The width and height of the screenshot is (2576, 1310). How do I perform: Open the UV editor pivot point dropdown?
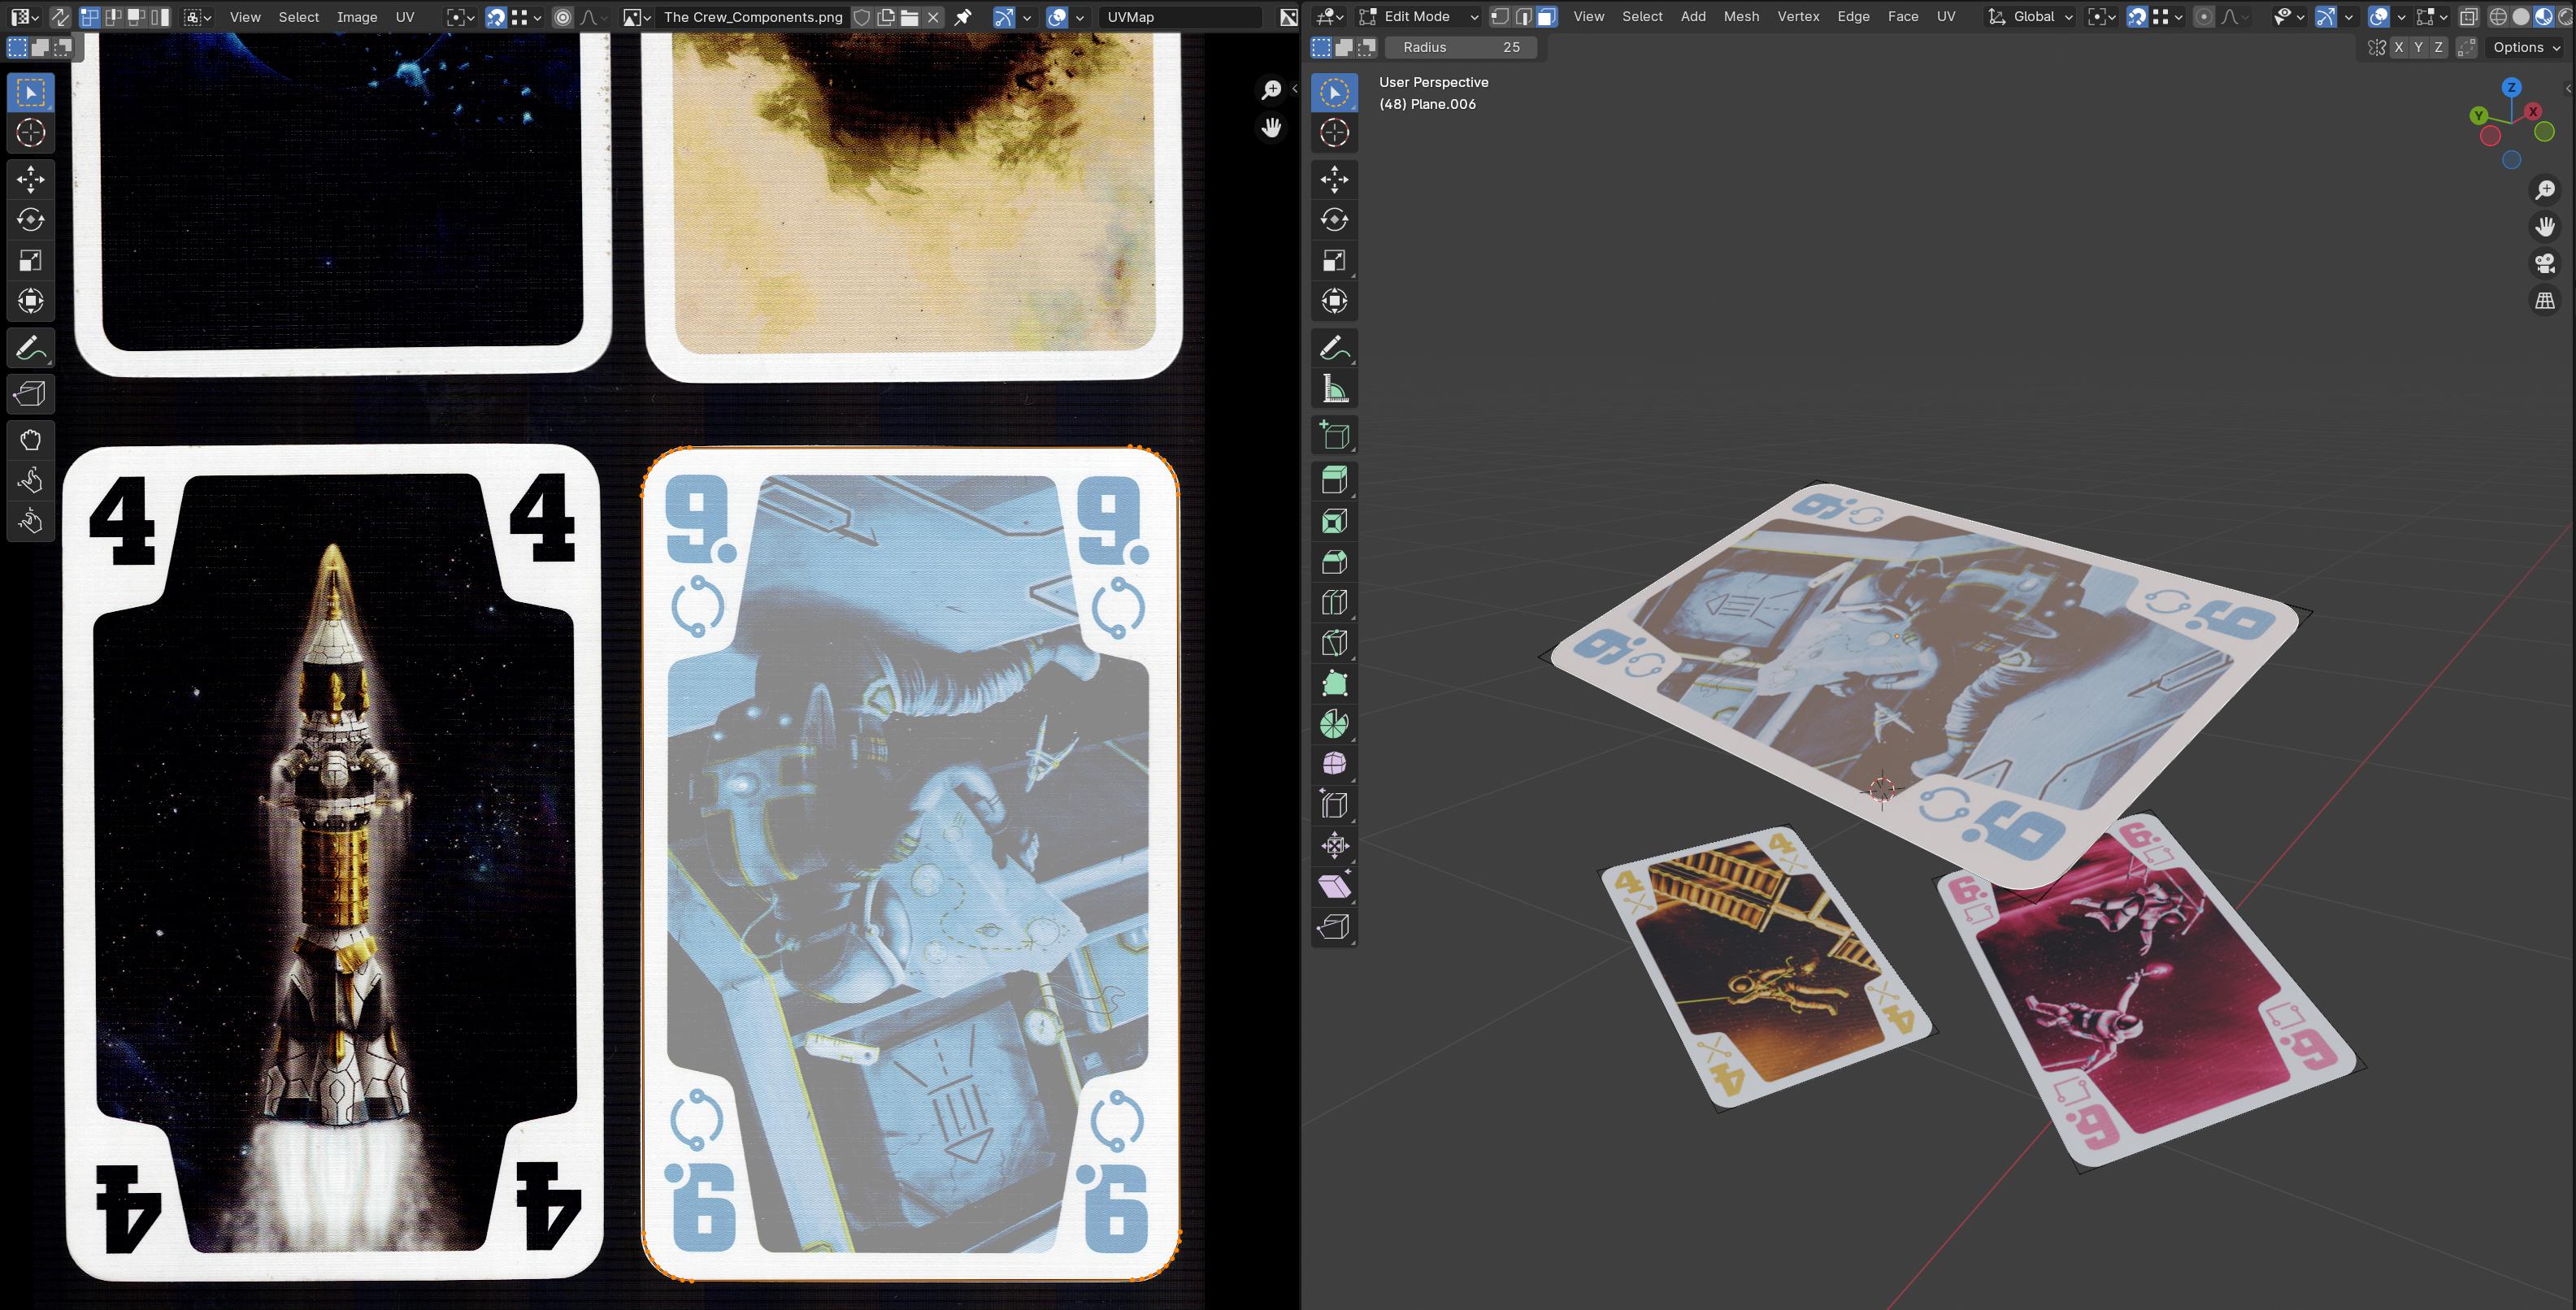(x=460, y=17)
